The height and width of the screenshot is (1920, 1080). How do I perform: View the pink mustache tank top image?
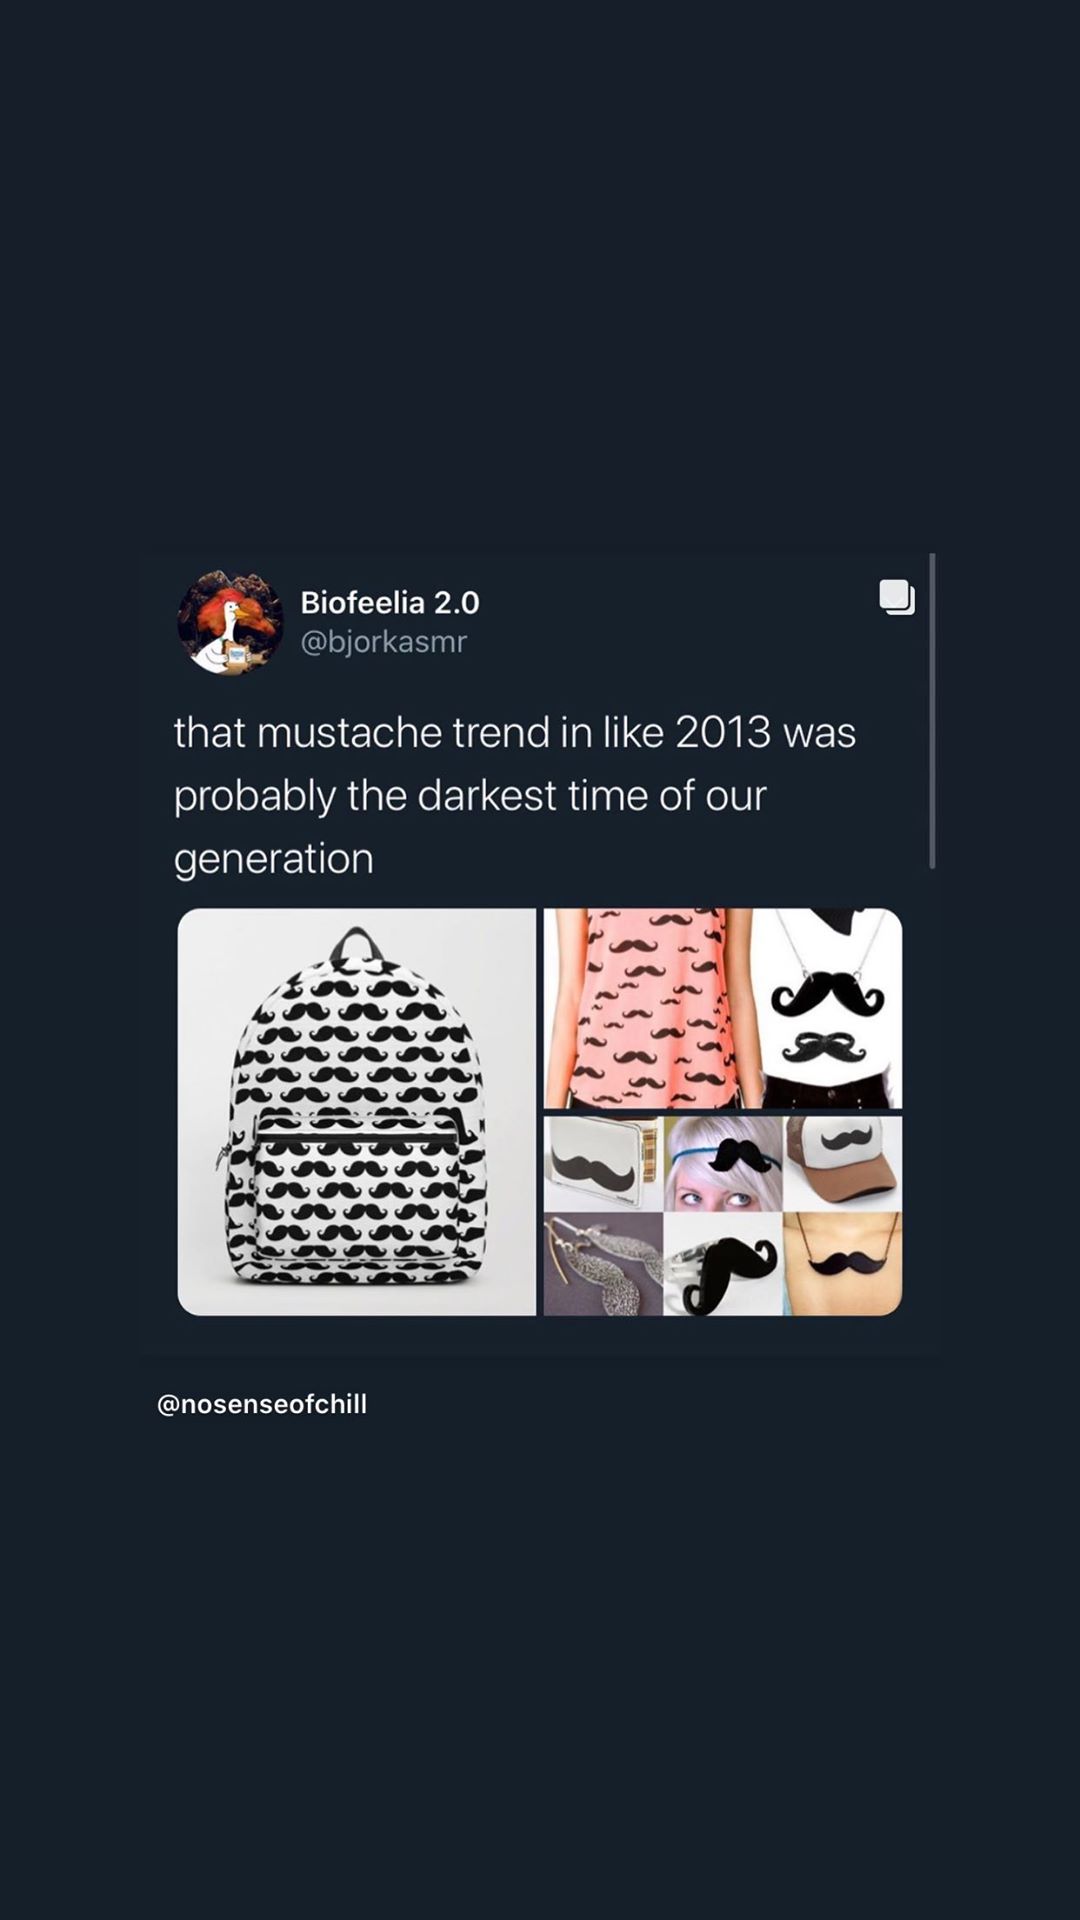647,1008
